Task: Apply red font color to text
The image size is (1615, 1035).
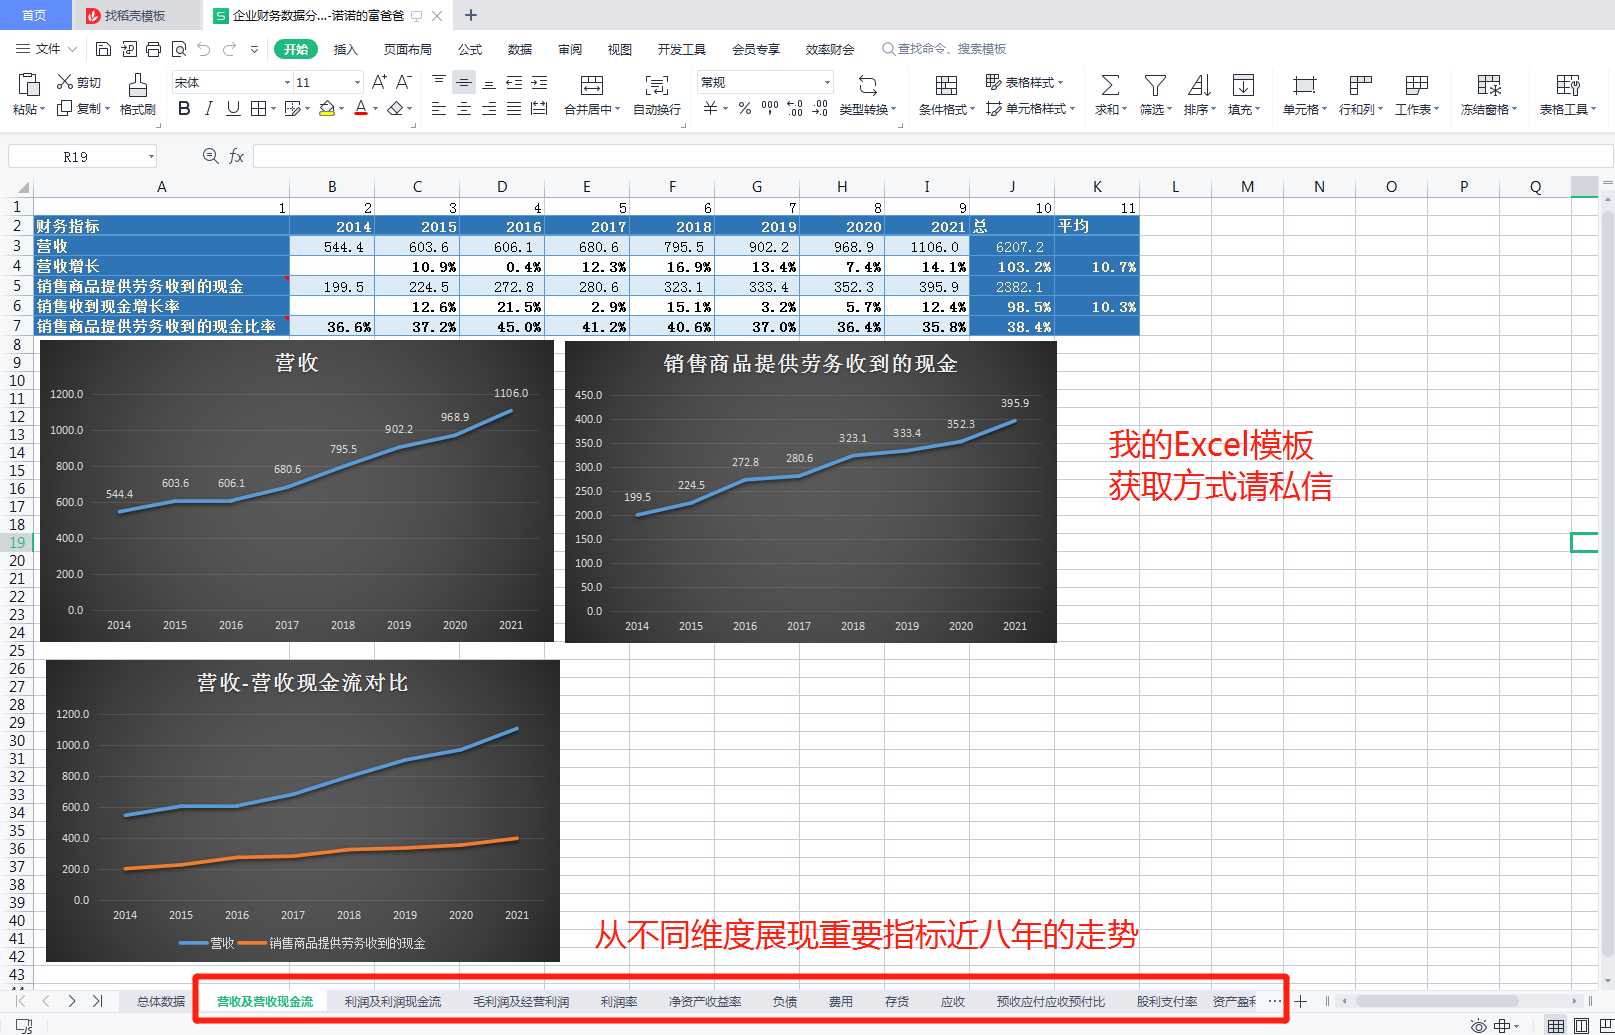Action: [x=361, y=108]
